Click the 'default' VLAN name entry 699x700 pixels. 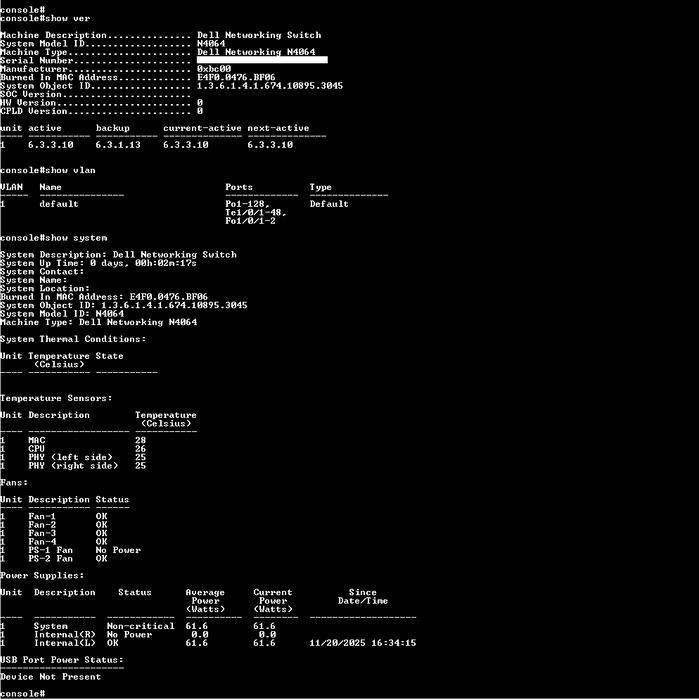click(x=59, y=204)
